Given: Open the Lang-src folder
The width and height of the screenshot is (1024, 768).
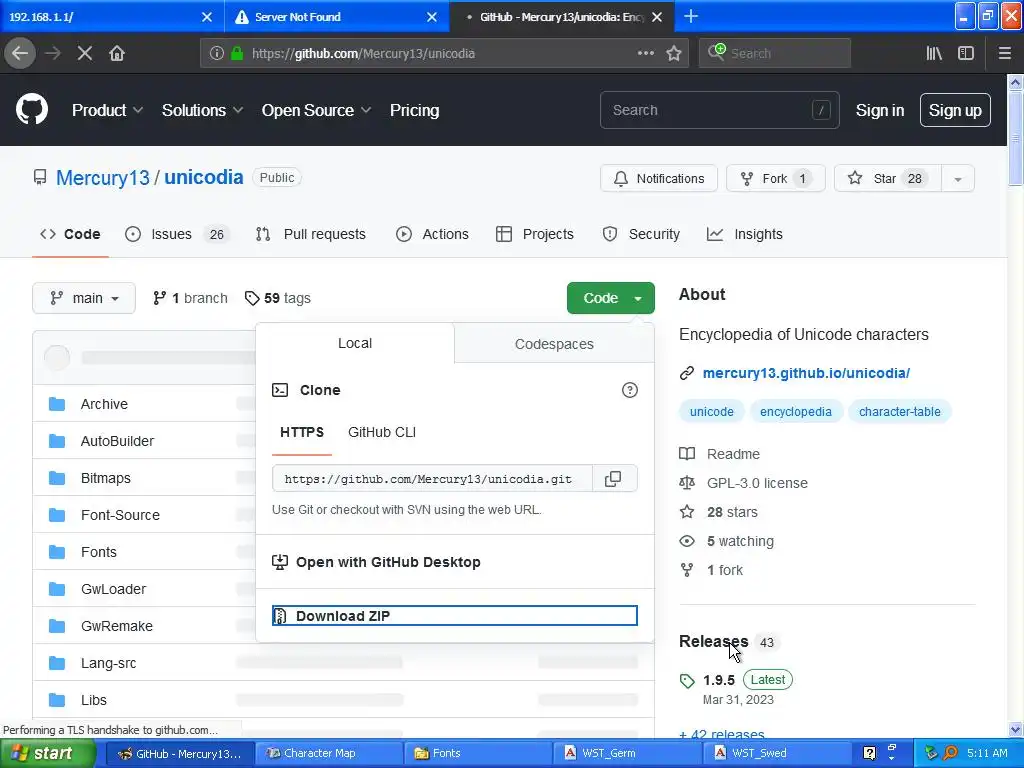Looking at the screenshot, I should [x=108, y=664].
